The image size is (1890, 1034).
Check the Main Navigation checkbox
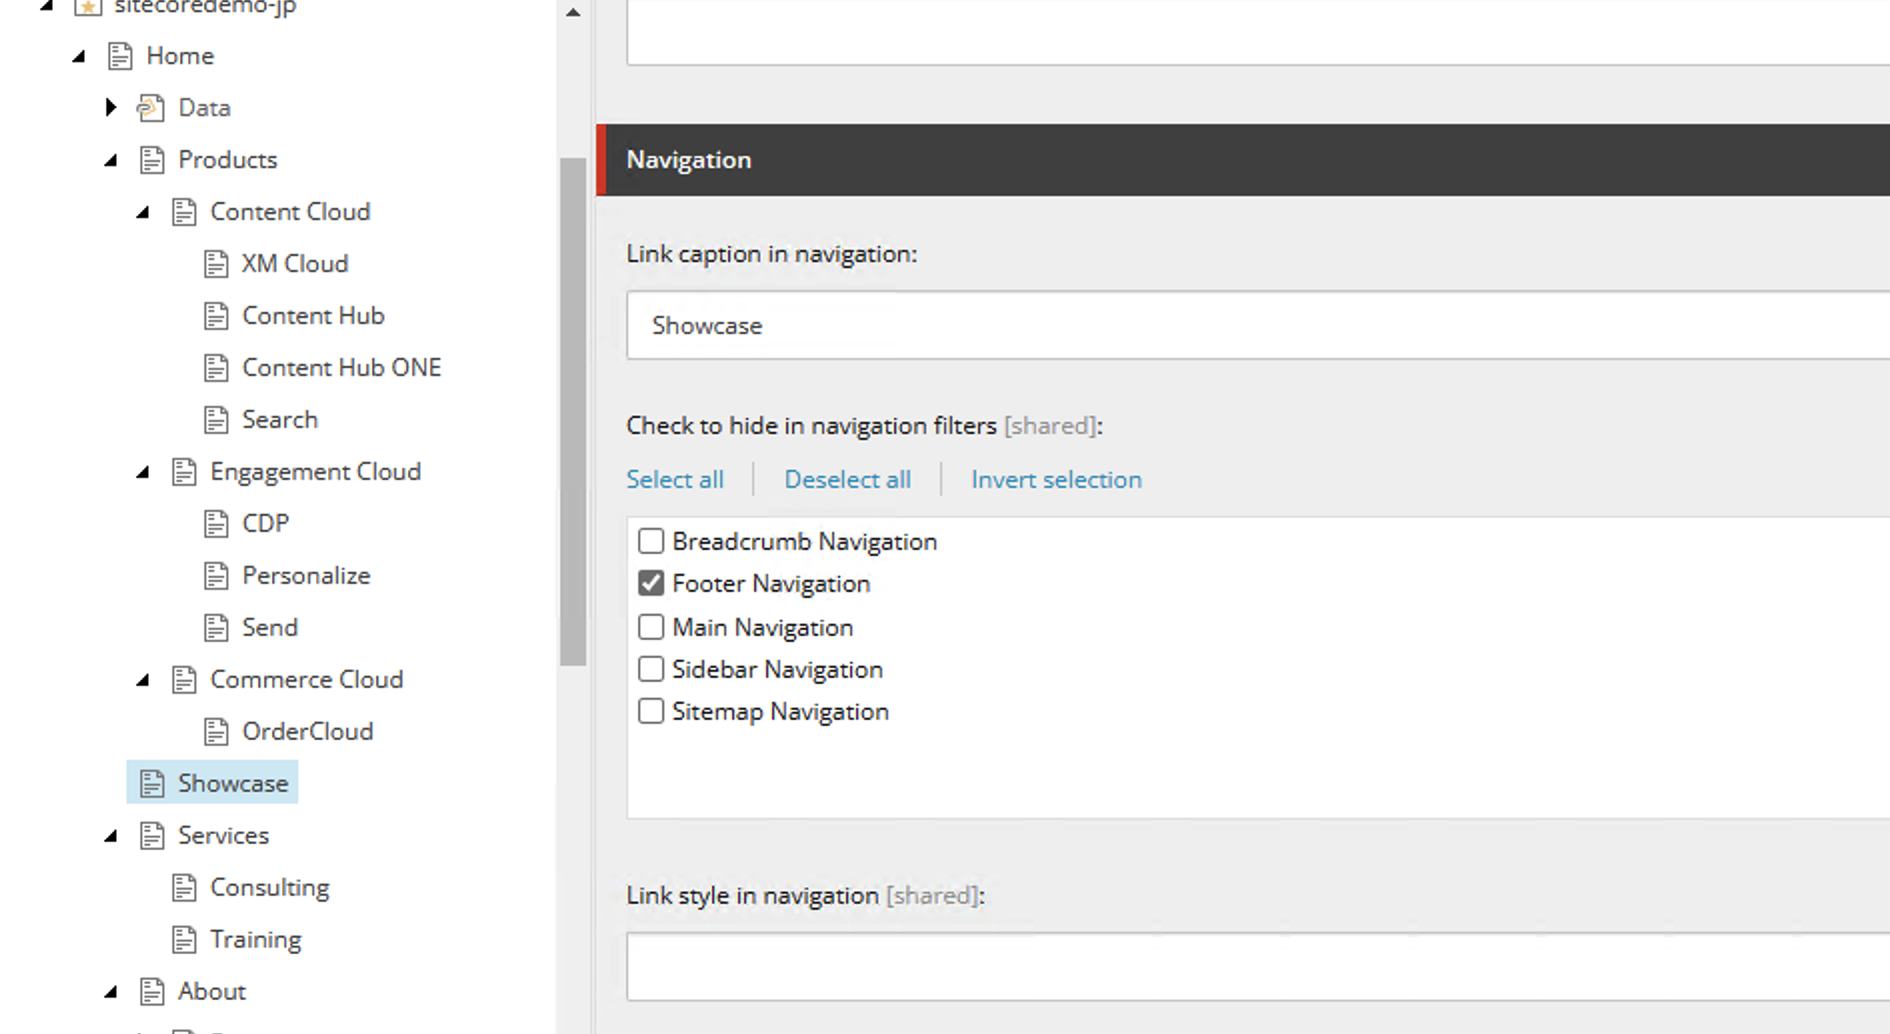tap(651, 627)
